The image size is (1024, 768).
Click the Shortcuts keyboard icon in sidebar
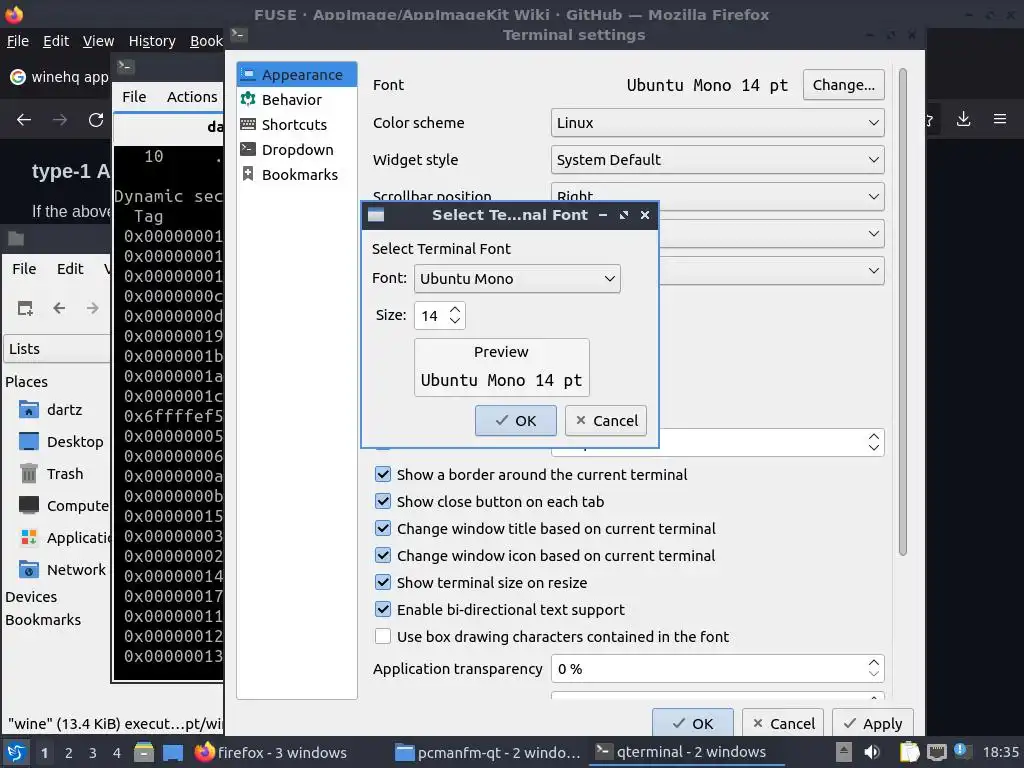(x=248, y=124)
